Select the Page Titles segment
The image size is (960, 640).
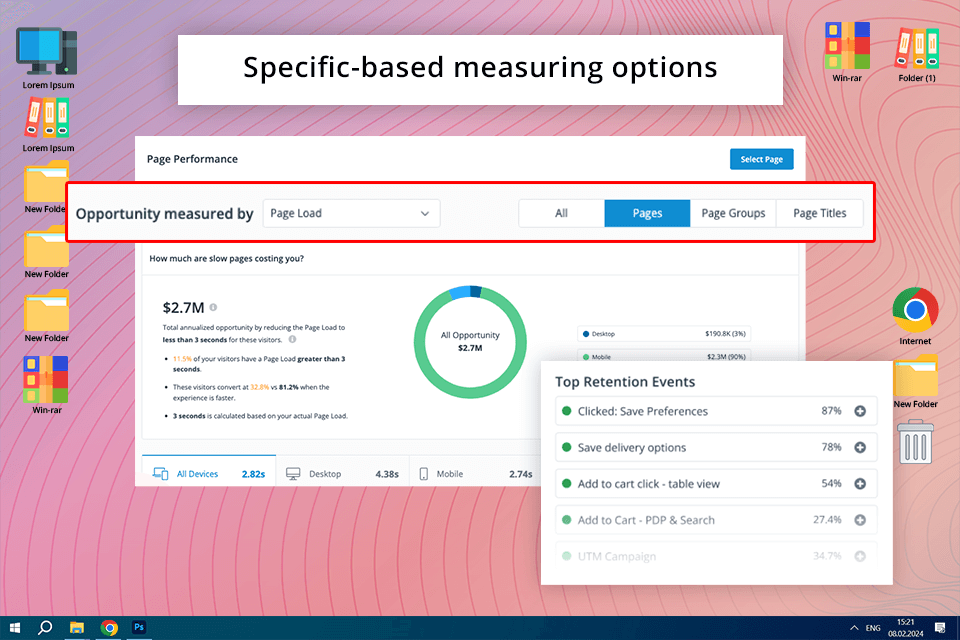pyautogui.click(x=819, y=213)
